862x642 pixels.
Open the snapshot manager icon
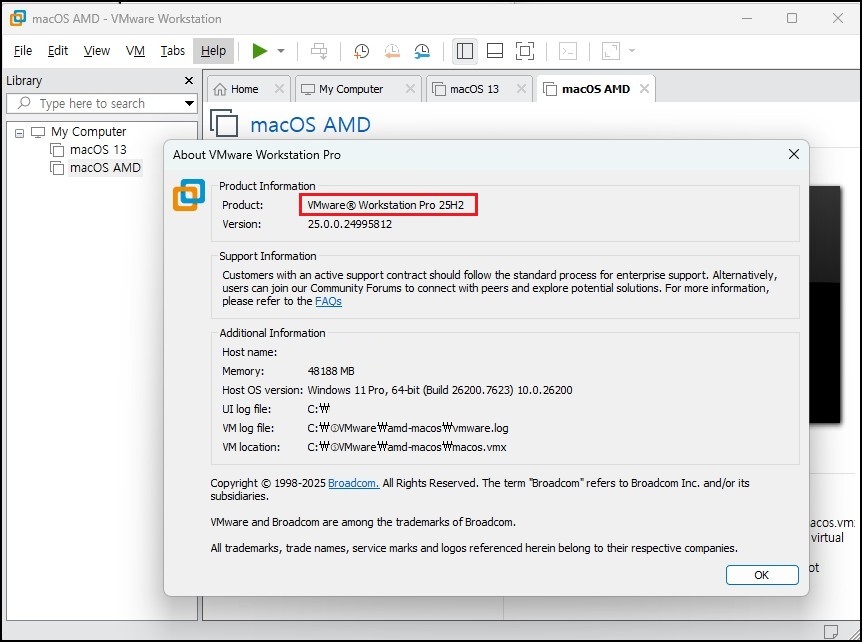pos(422,51)
